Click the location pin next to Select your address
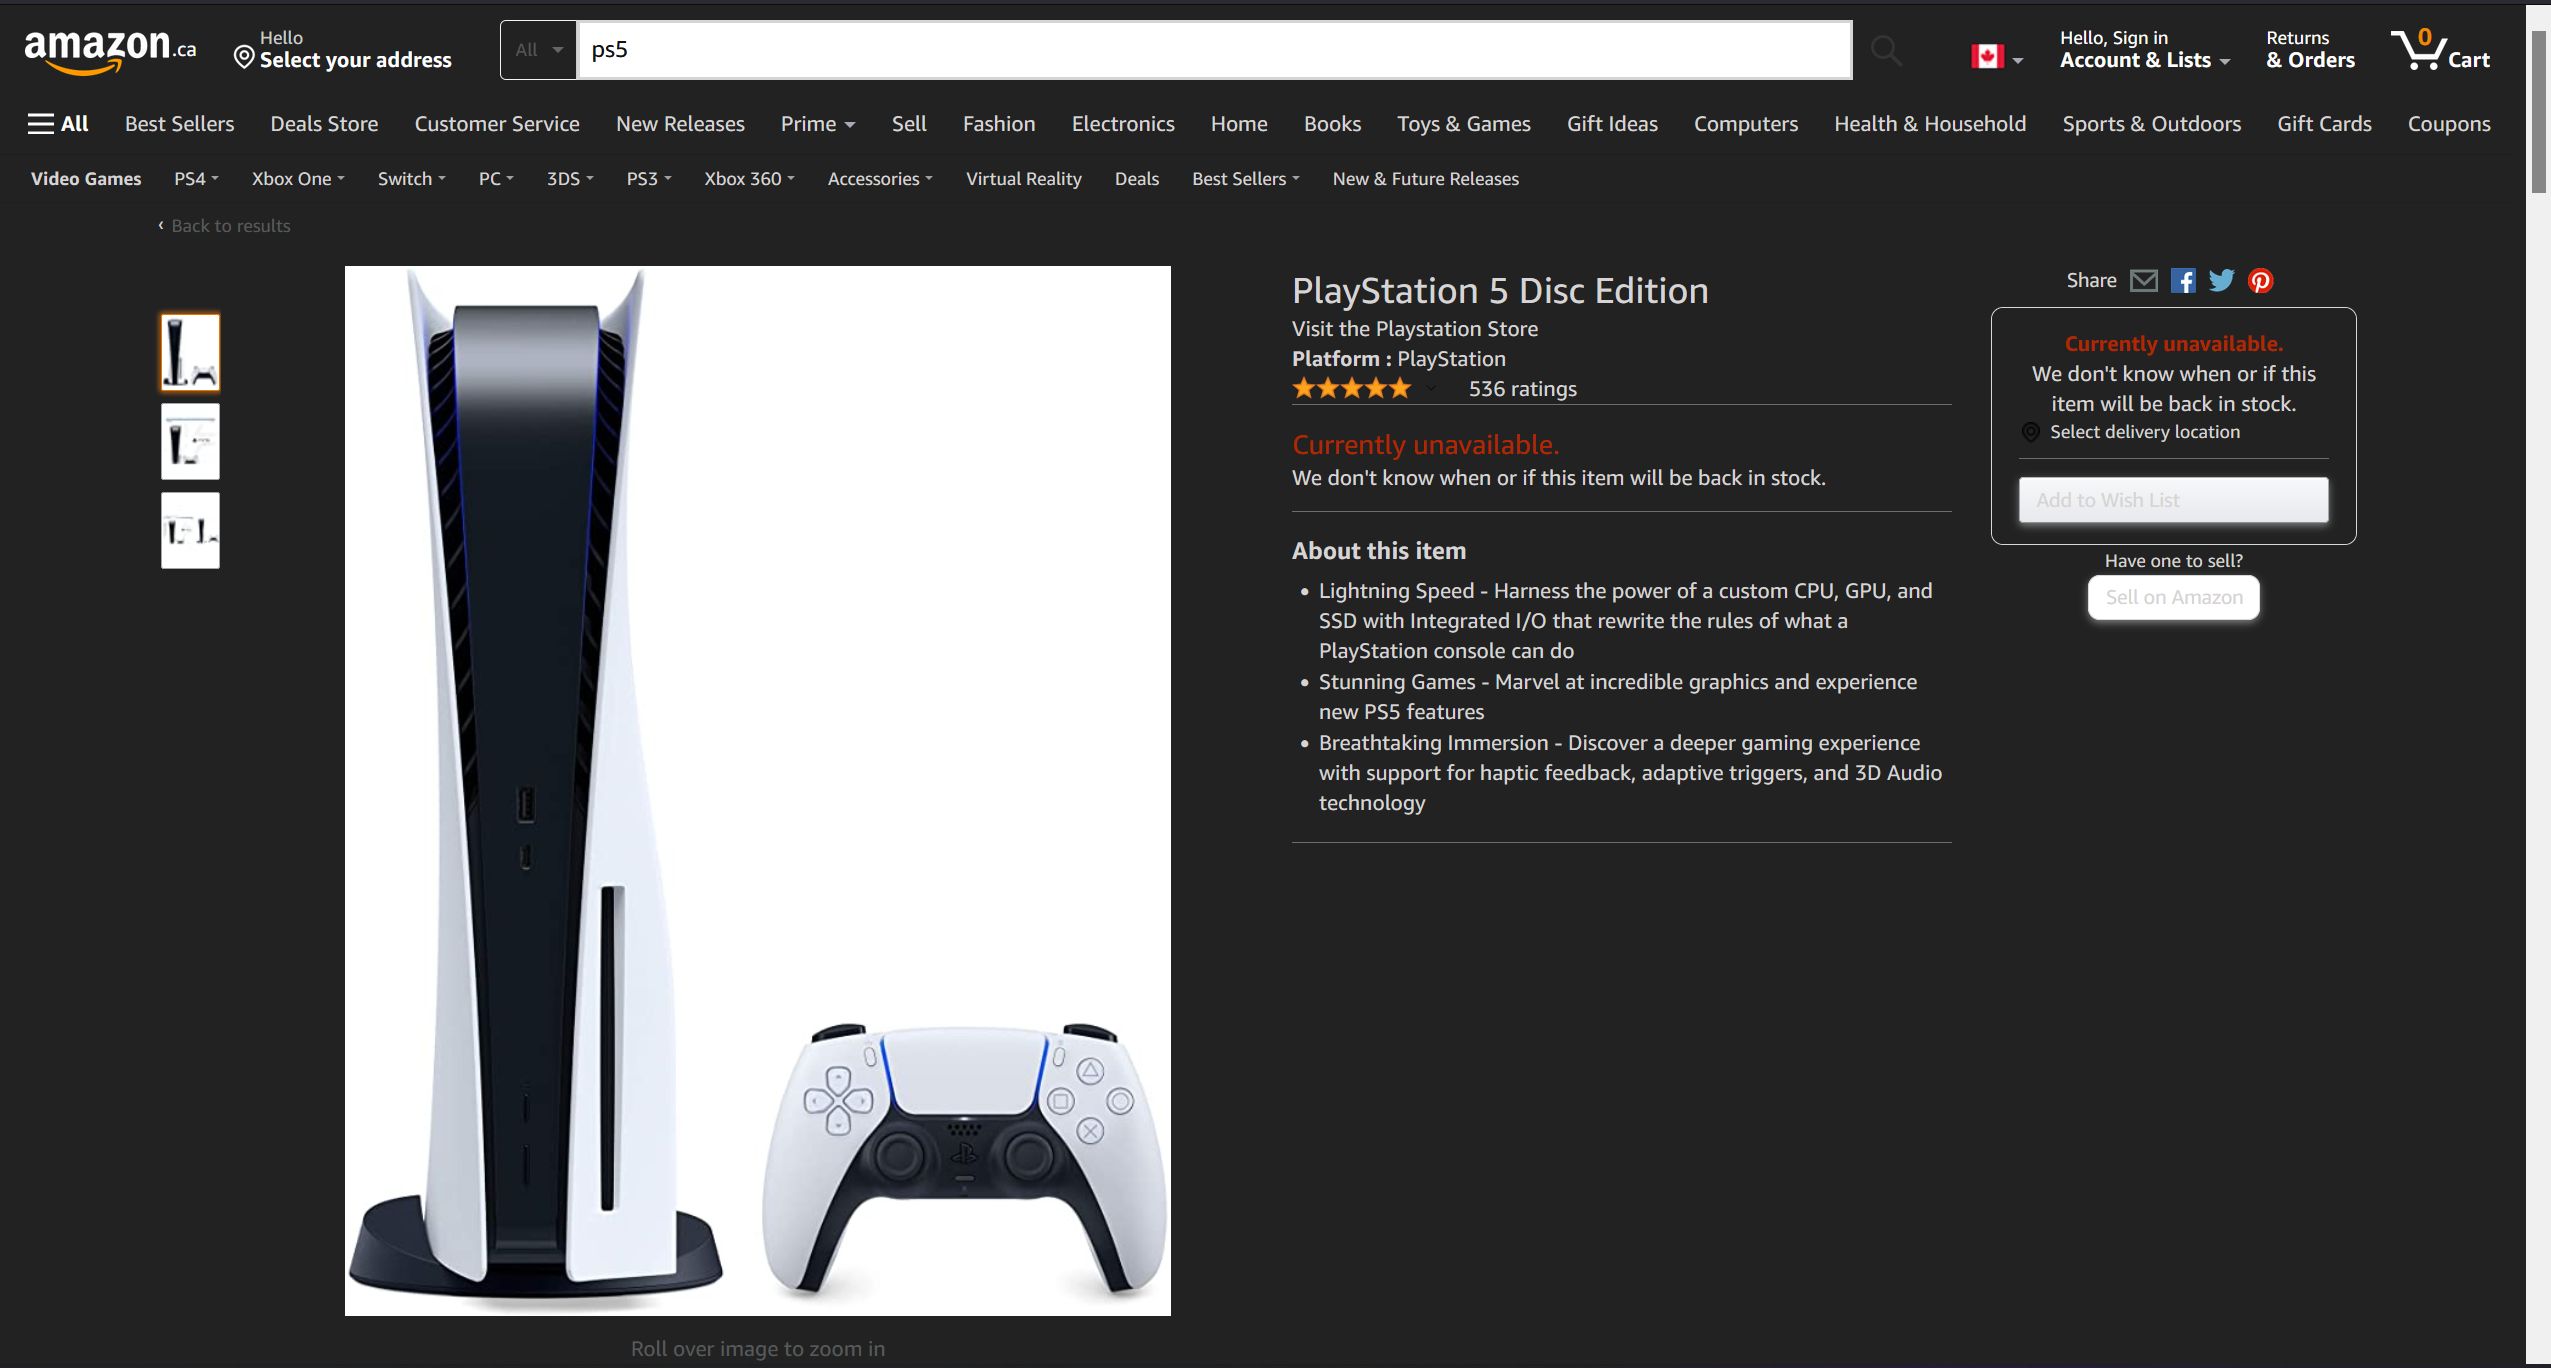The image size is (2551, 1368). [244, 56]
